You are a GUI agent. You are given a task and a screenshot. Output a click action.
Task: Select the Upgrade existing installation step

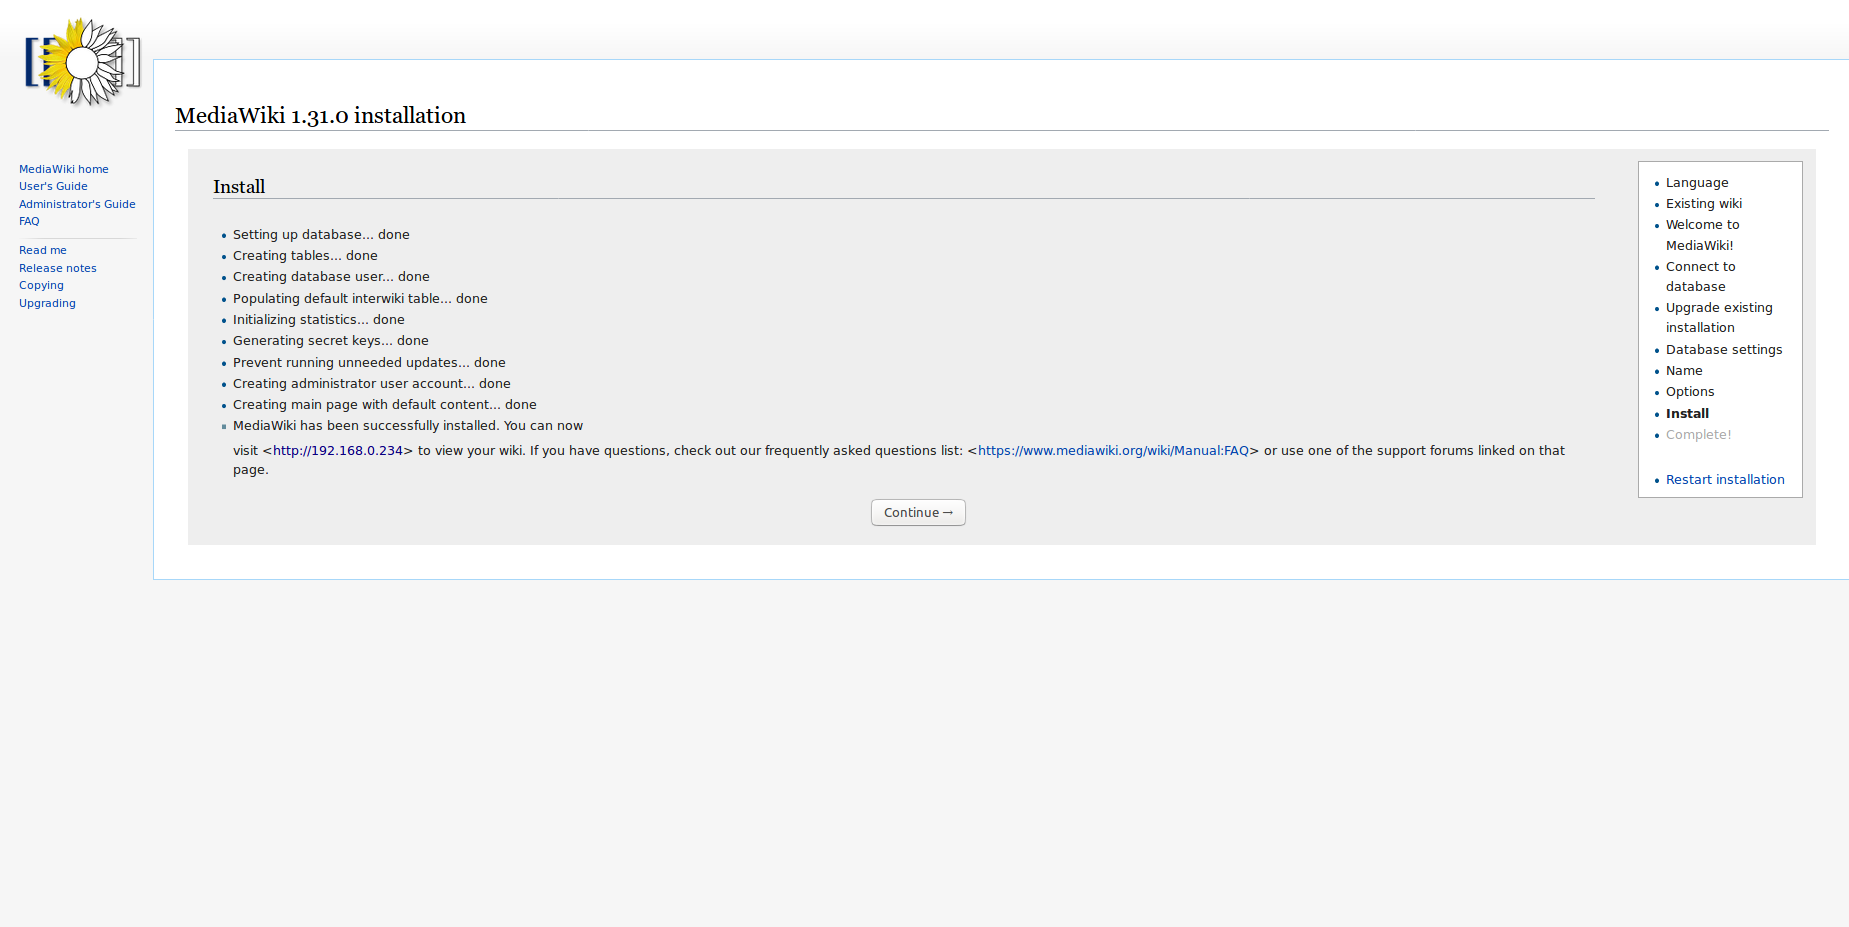point(1719,318)
